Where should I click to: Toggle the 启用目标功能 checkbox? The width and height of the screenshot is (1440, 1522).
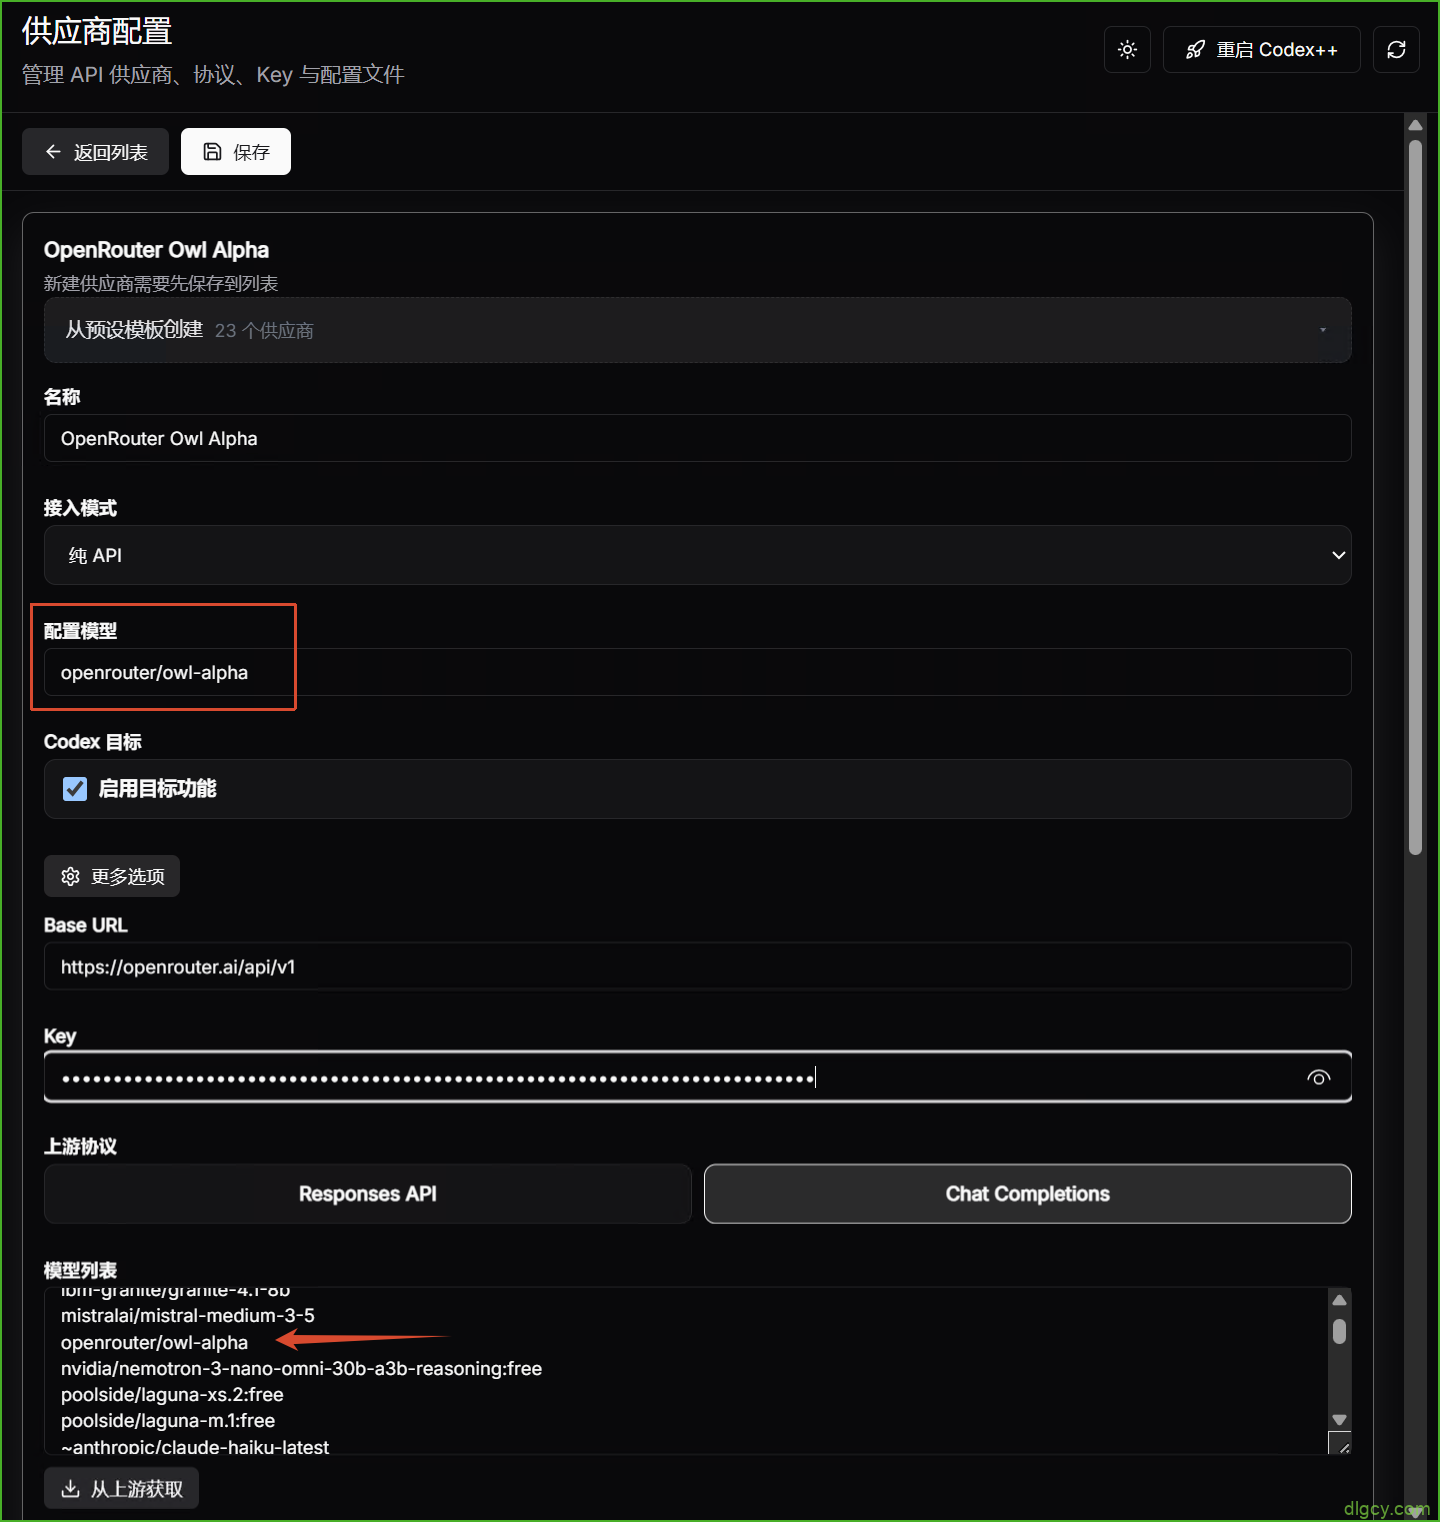(75, 789)
